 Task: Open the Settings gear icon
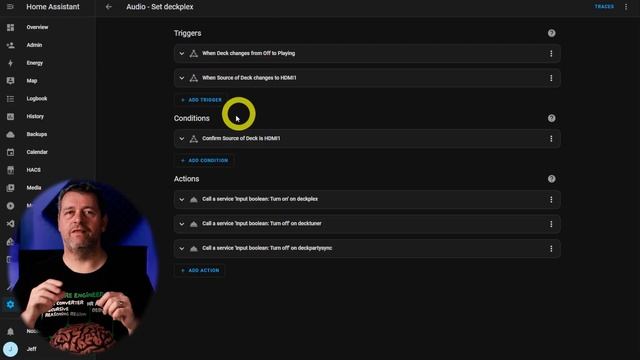click(10, 304)
